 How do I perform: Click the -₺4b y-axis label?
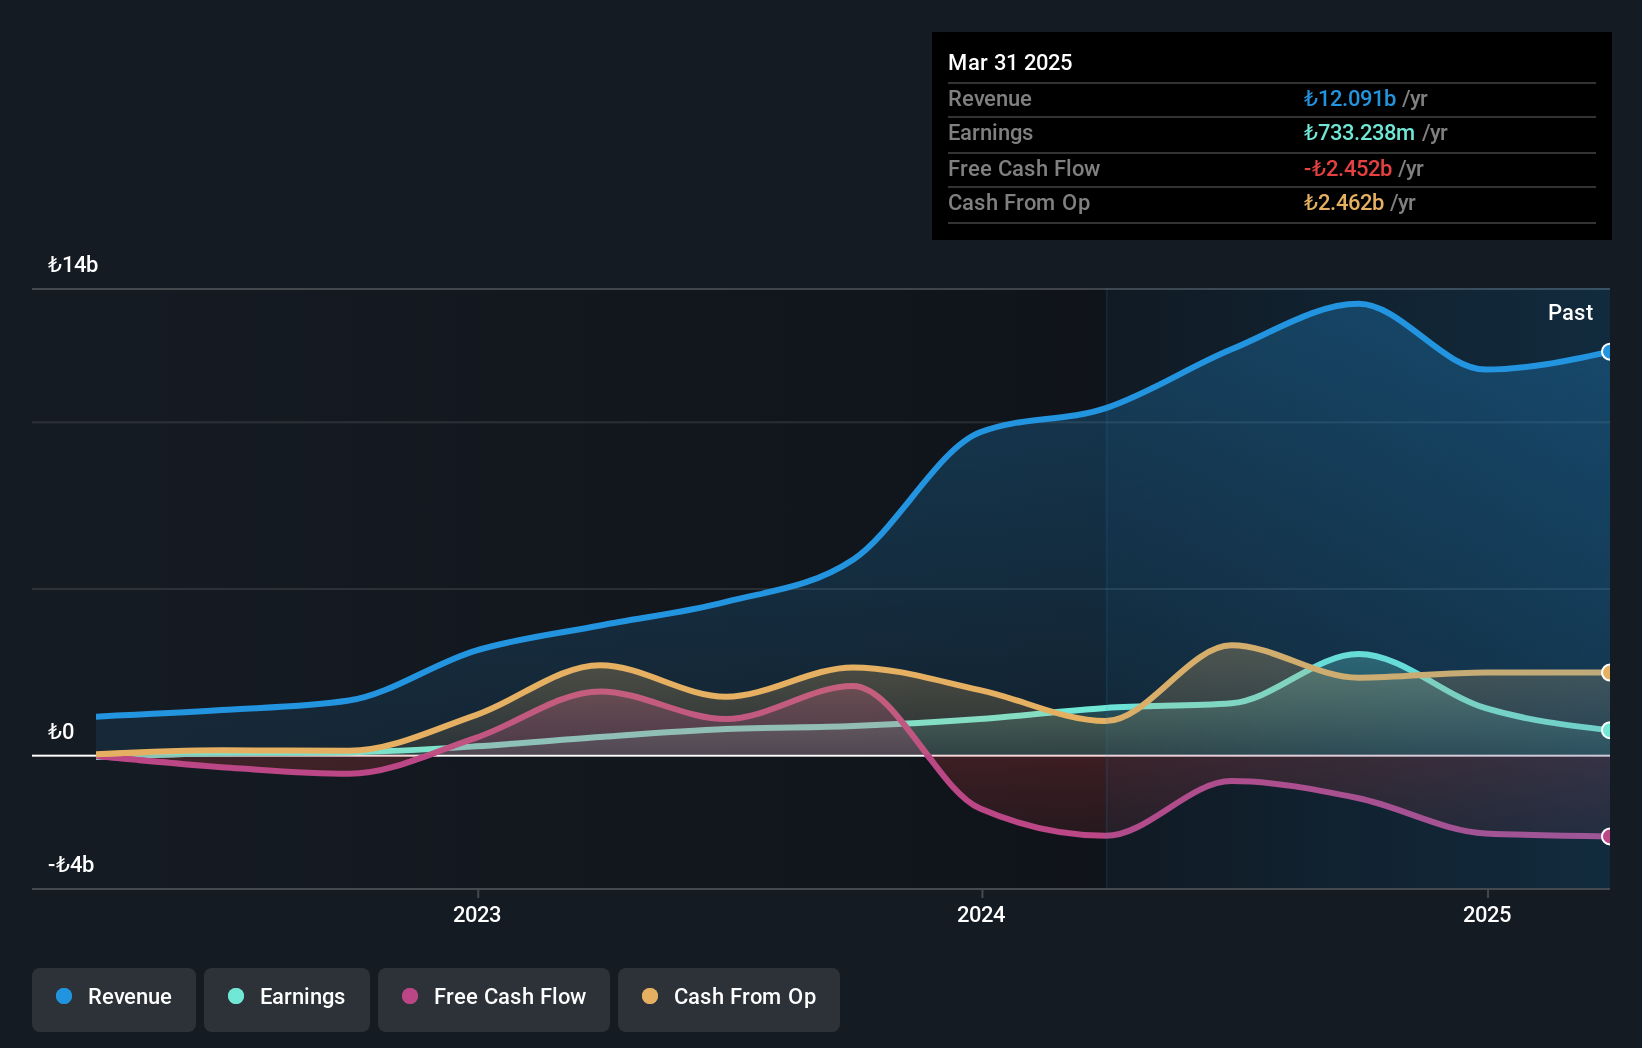71,865
